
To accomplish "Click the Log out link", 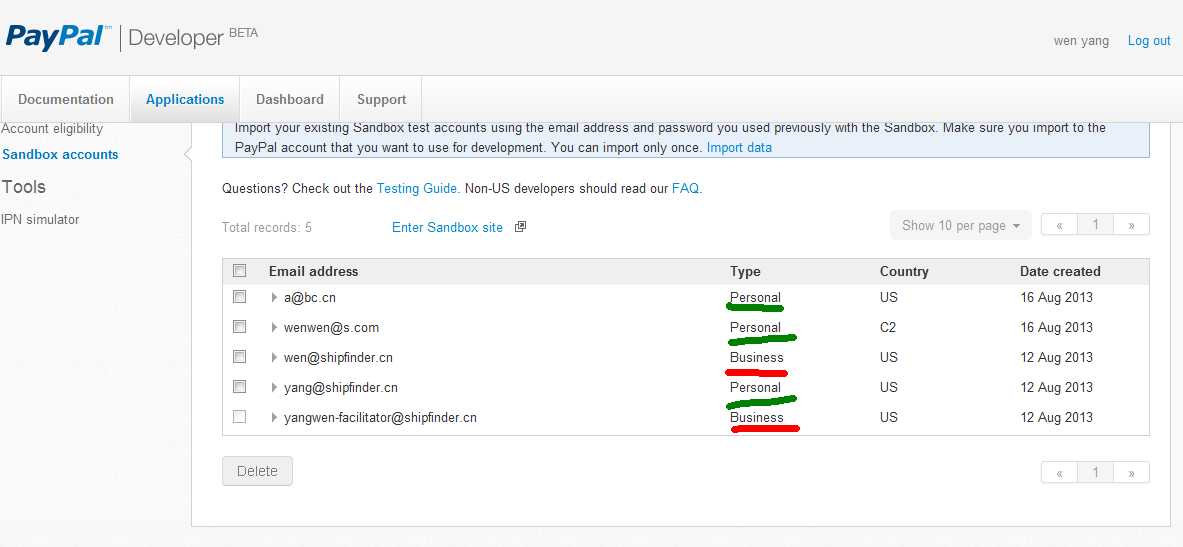I will pyautogui.click(x=1149, y=41).
